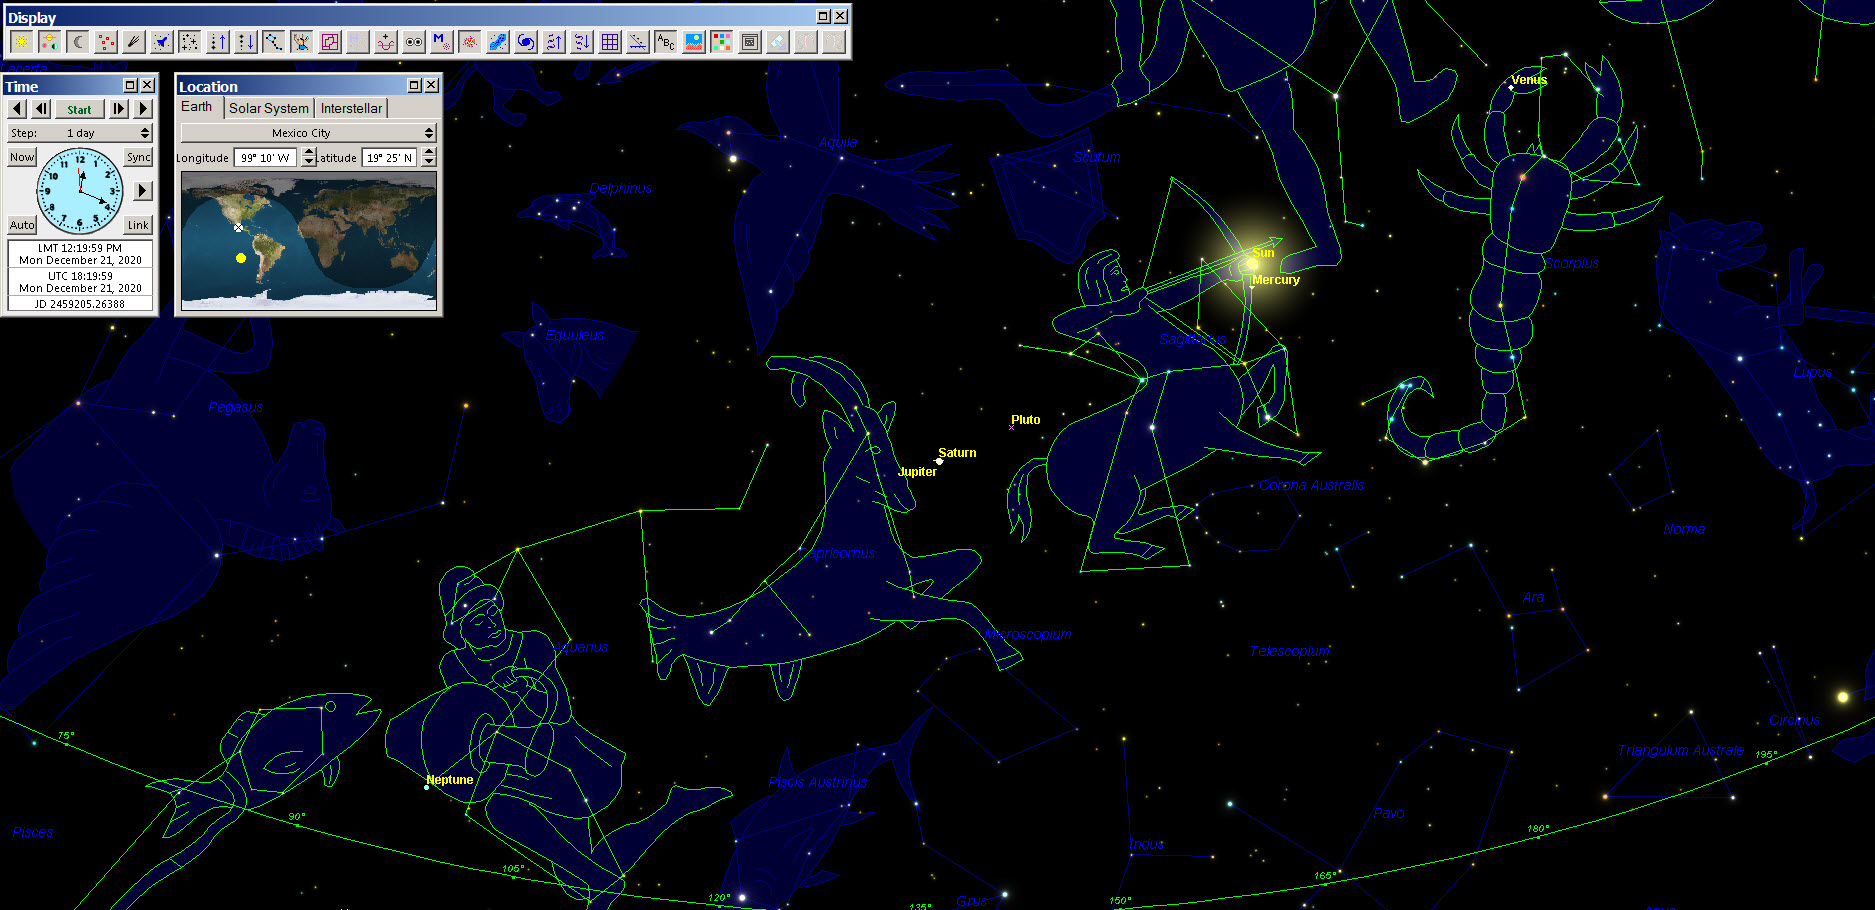Click the yellow Sun dot on world map
The image size is (1875, 910).
tap(241, 258)
